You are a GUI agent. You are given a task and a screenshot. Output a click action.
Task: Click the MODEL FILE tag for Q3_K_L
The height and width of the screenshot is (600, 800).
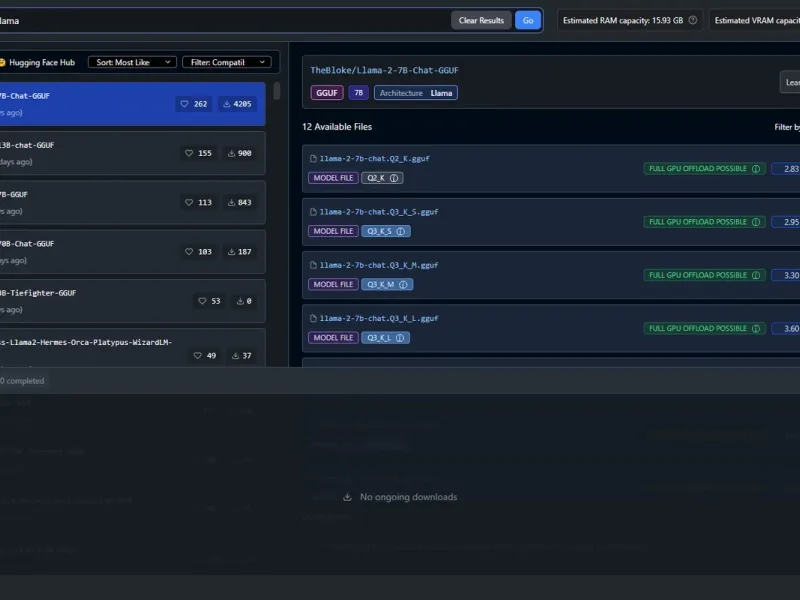[333, 338]
